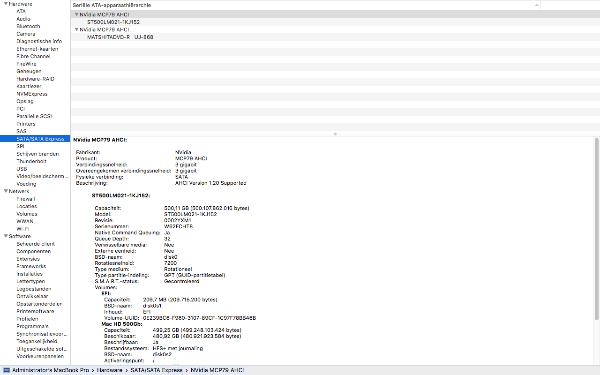
Task: Select Thunderbolt in the sidebar
Action: pyautogui.click(x=31, y=161)
